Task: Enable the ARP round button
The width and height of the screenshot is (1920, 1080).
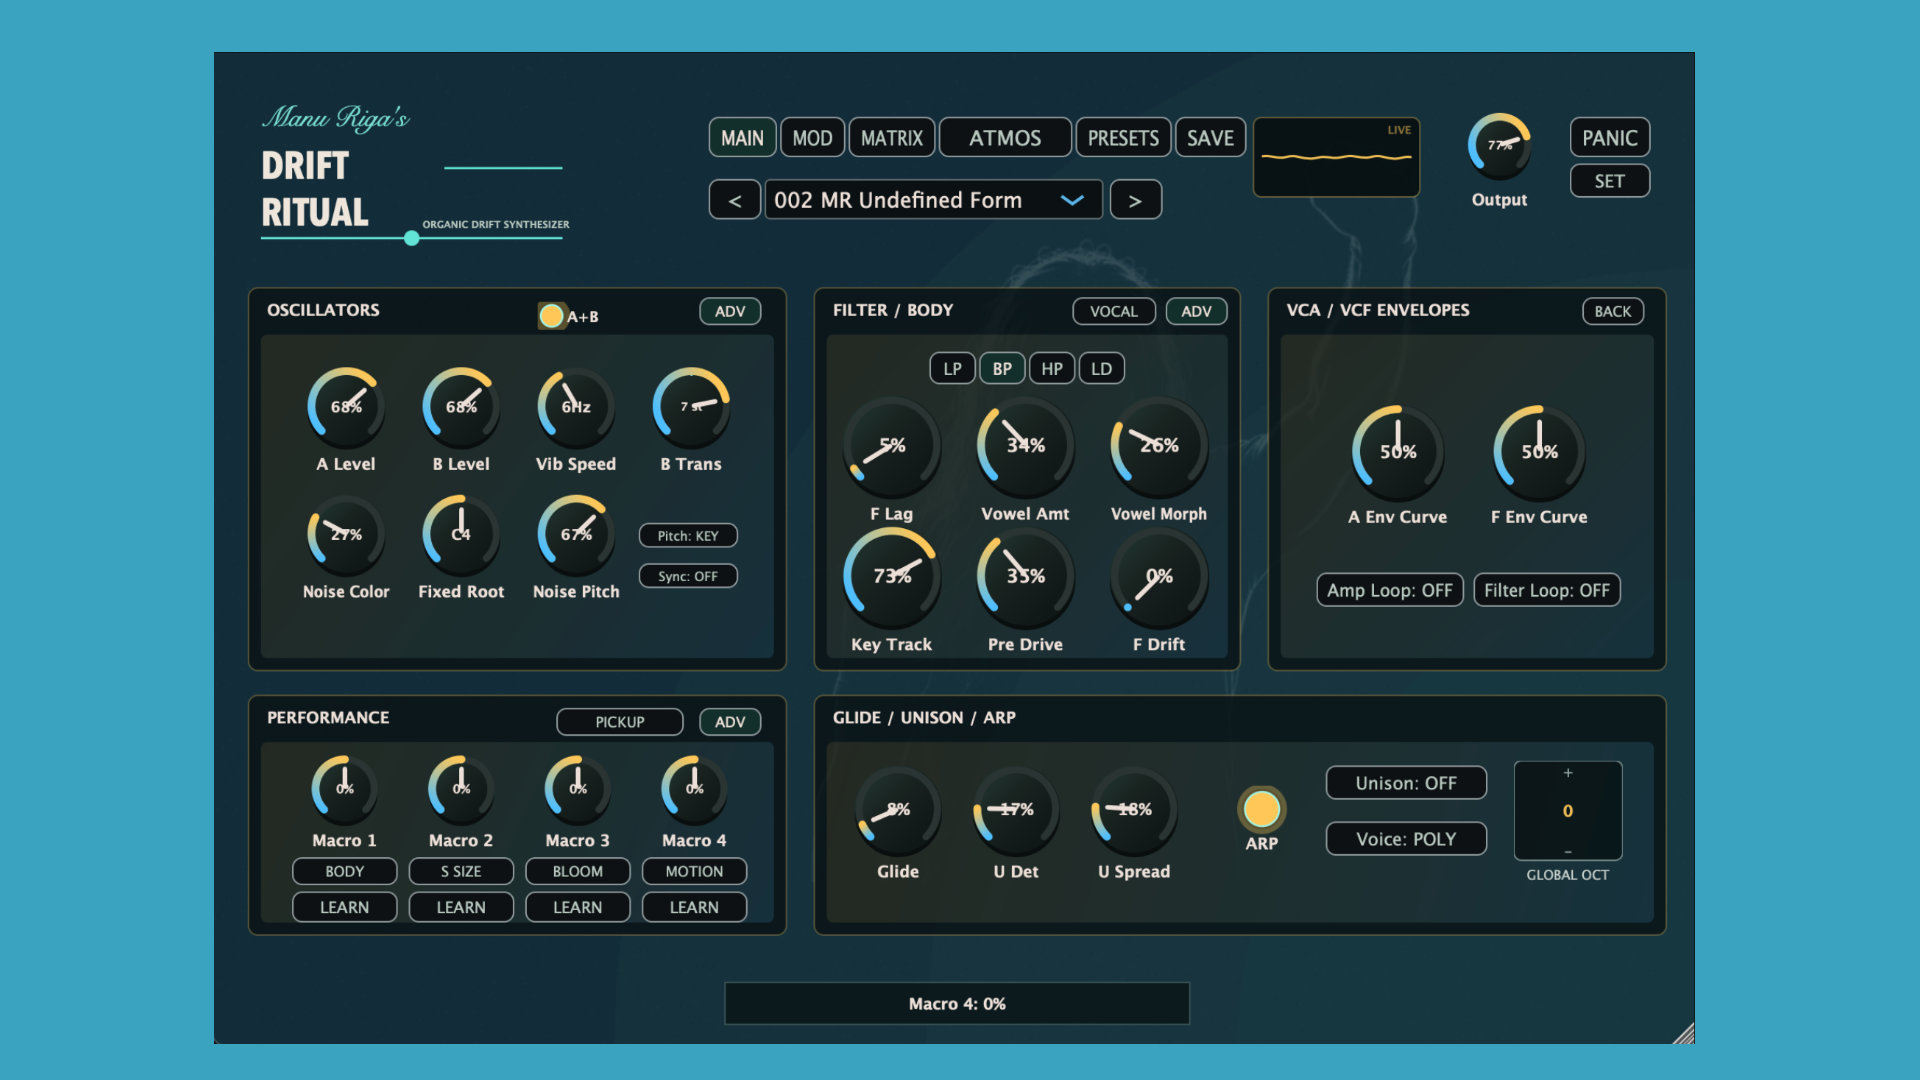Action: 1261,809
